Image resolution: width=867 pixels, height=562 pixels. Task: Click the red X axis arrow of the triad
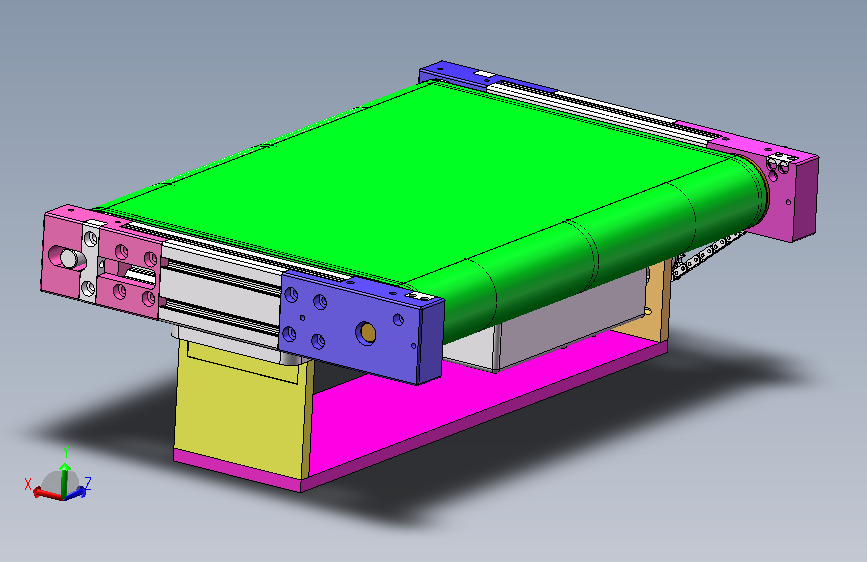pyautogui.click(x=47, y=493)
